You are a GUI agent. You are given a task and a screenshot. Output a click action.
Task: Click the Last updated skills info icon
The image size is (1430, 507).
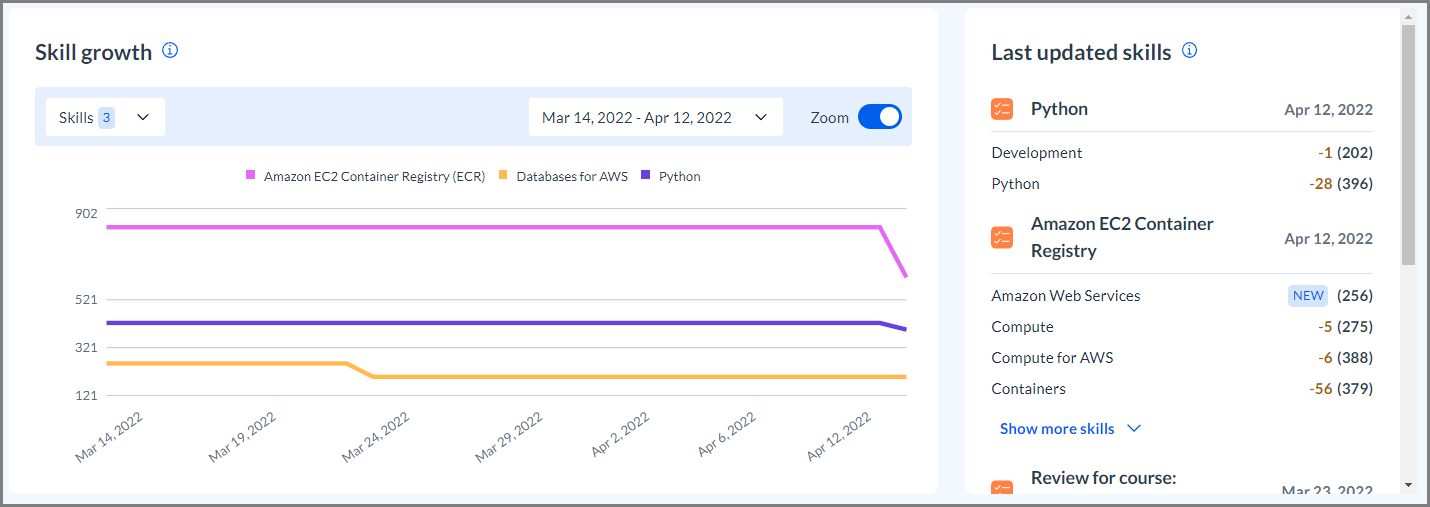pos(1190,50)
